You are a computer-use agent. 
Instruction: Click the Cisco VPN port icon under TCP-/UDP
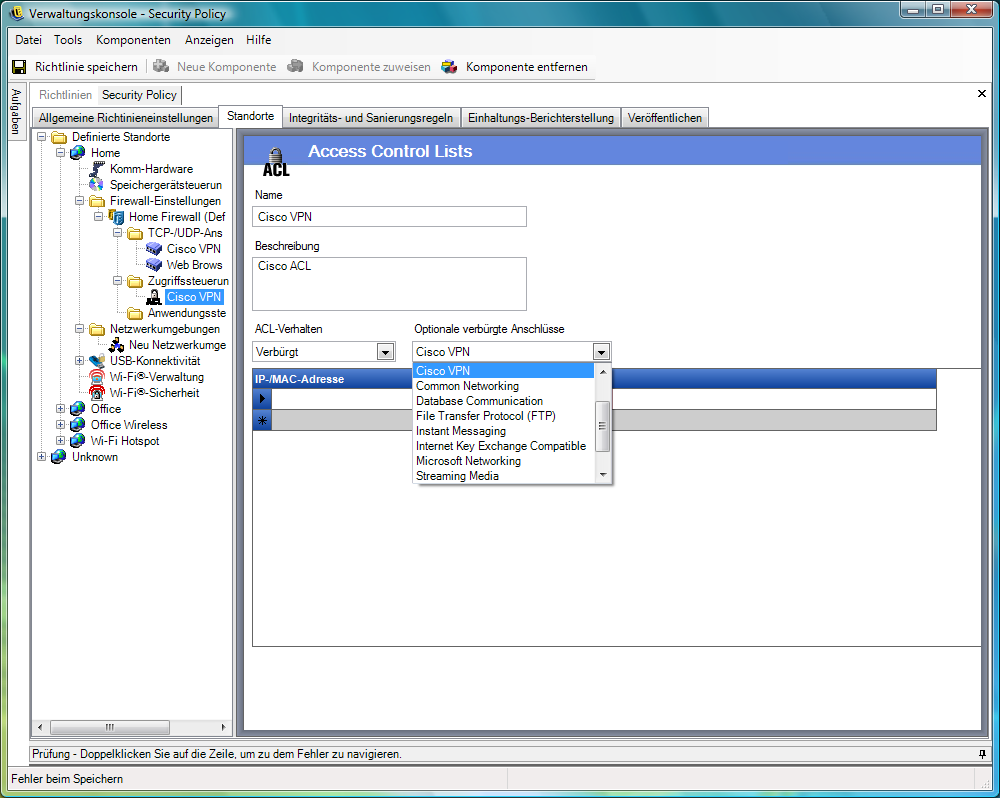(154, 249)
